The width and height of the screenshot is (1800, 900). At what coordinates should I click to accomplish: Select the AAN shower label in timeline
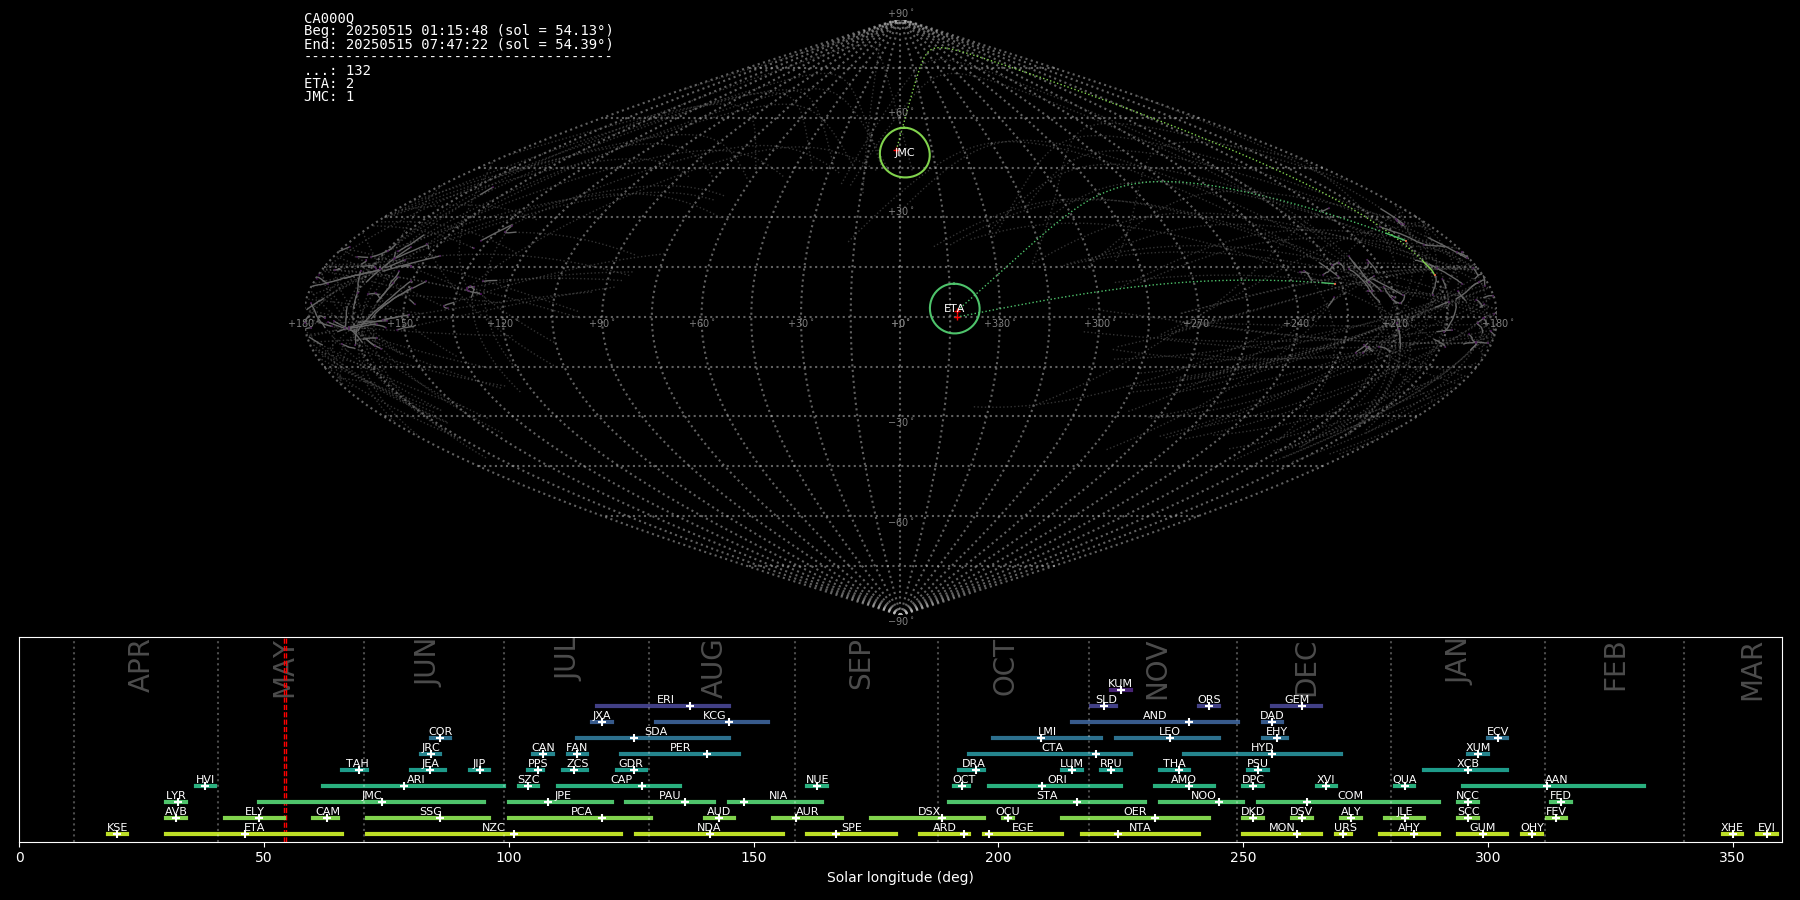tap(1556, 779)
